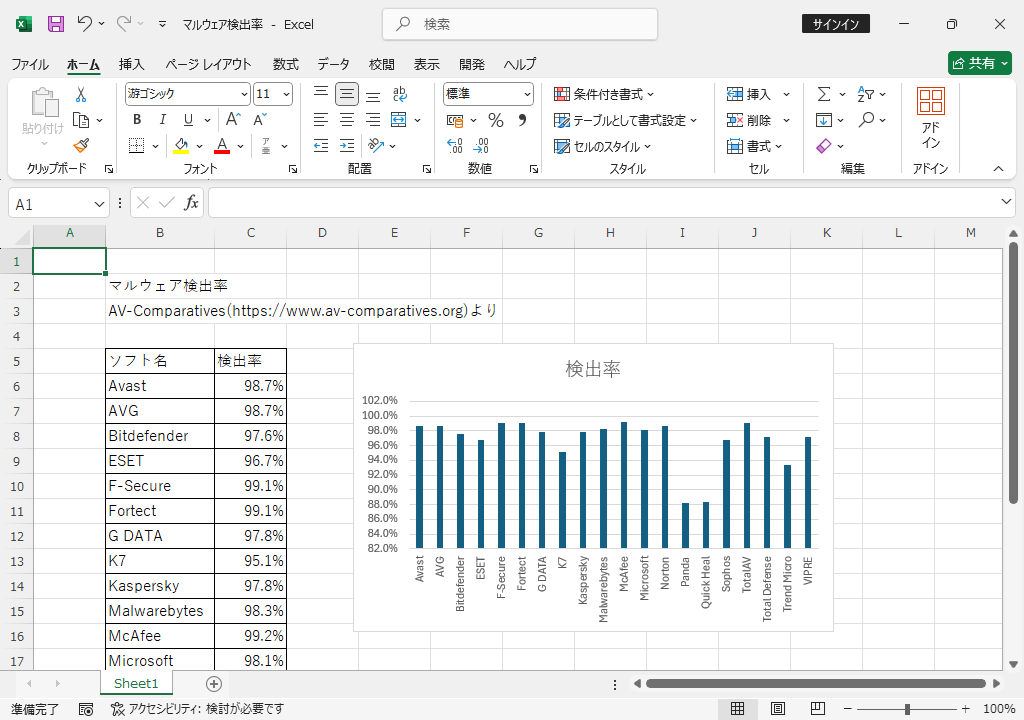Viewport: 1024px width, 720px height.
Task: Insert AutoSum formula
Action: [x=824, y=94]
